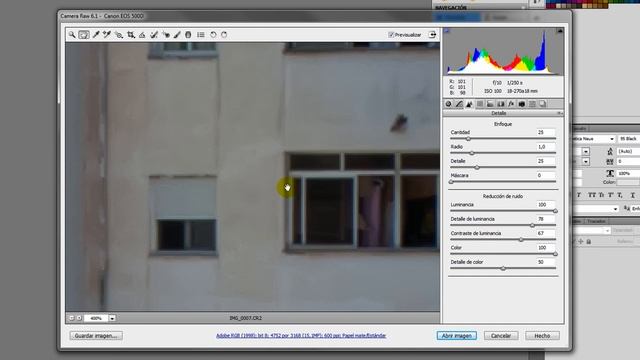Click the Cantidad slider handle
640x360 pixels.
click(468, 139)
